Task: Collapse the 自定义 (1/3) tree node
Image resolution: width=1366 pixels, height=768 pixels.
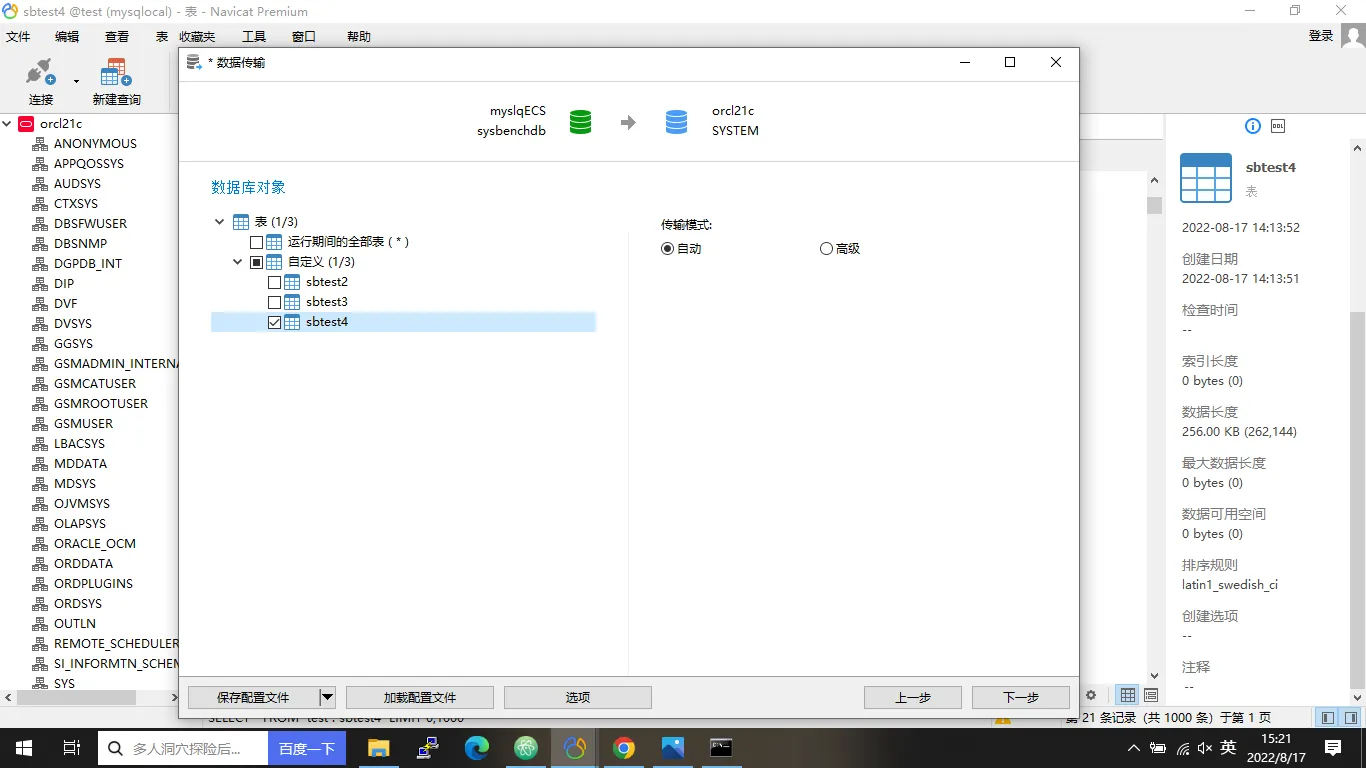Action: [238, 262]
